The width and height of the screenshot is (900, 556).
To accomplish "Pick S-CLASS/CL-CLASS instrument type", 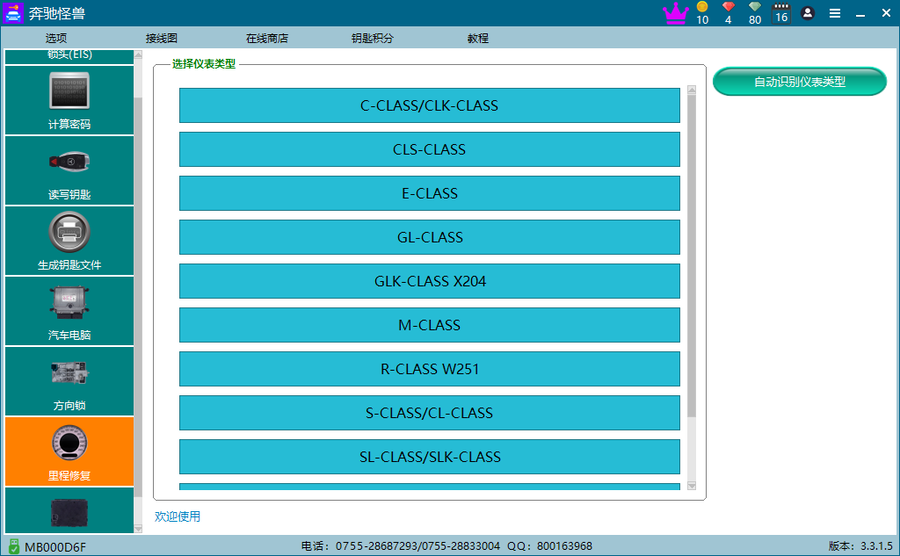I will 429,413.
